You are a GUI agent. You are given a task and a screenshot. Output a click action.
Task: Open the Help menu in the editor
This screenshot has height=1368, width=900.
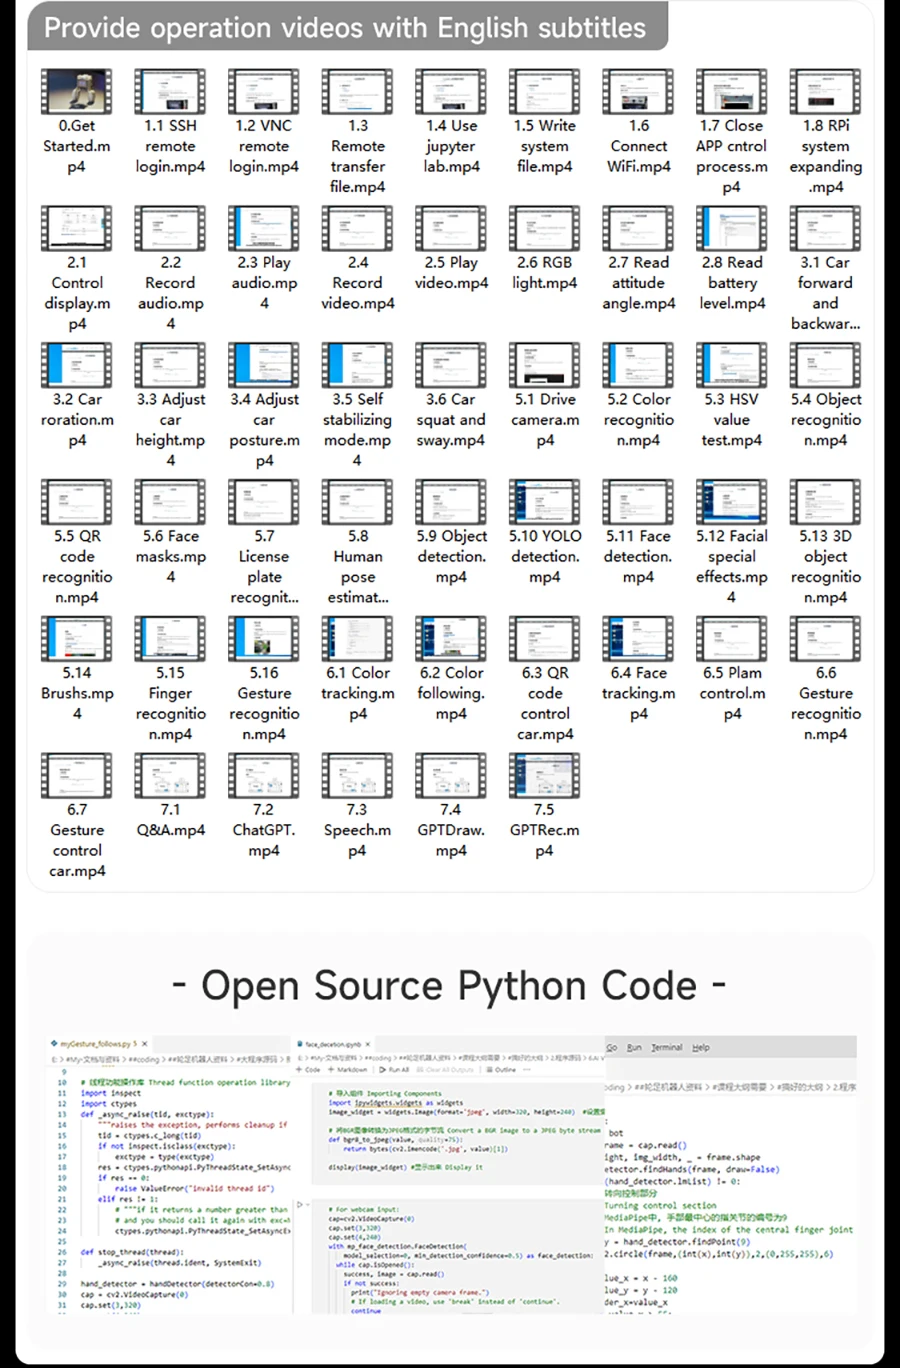click(701, 1047)
